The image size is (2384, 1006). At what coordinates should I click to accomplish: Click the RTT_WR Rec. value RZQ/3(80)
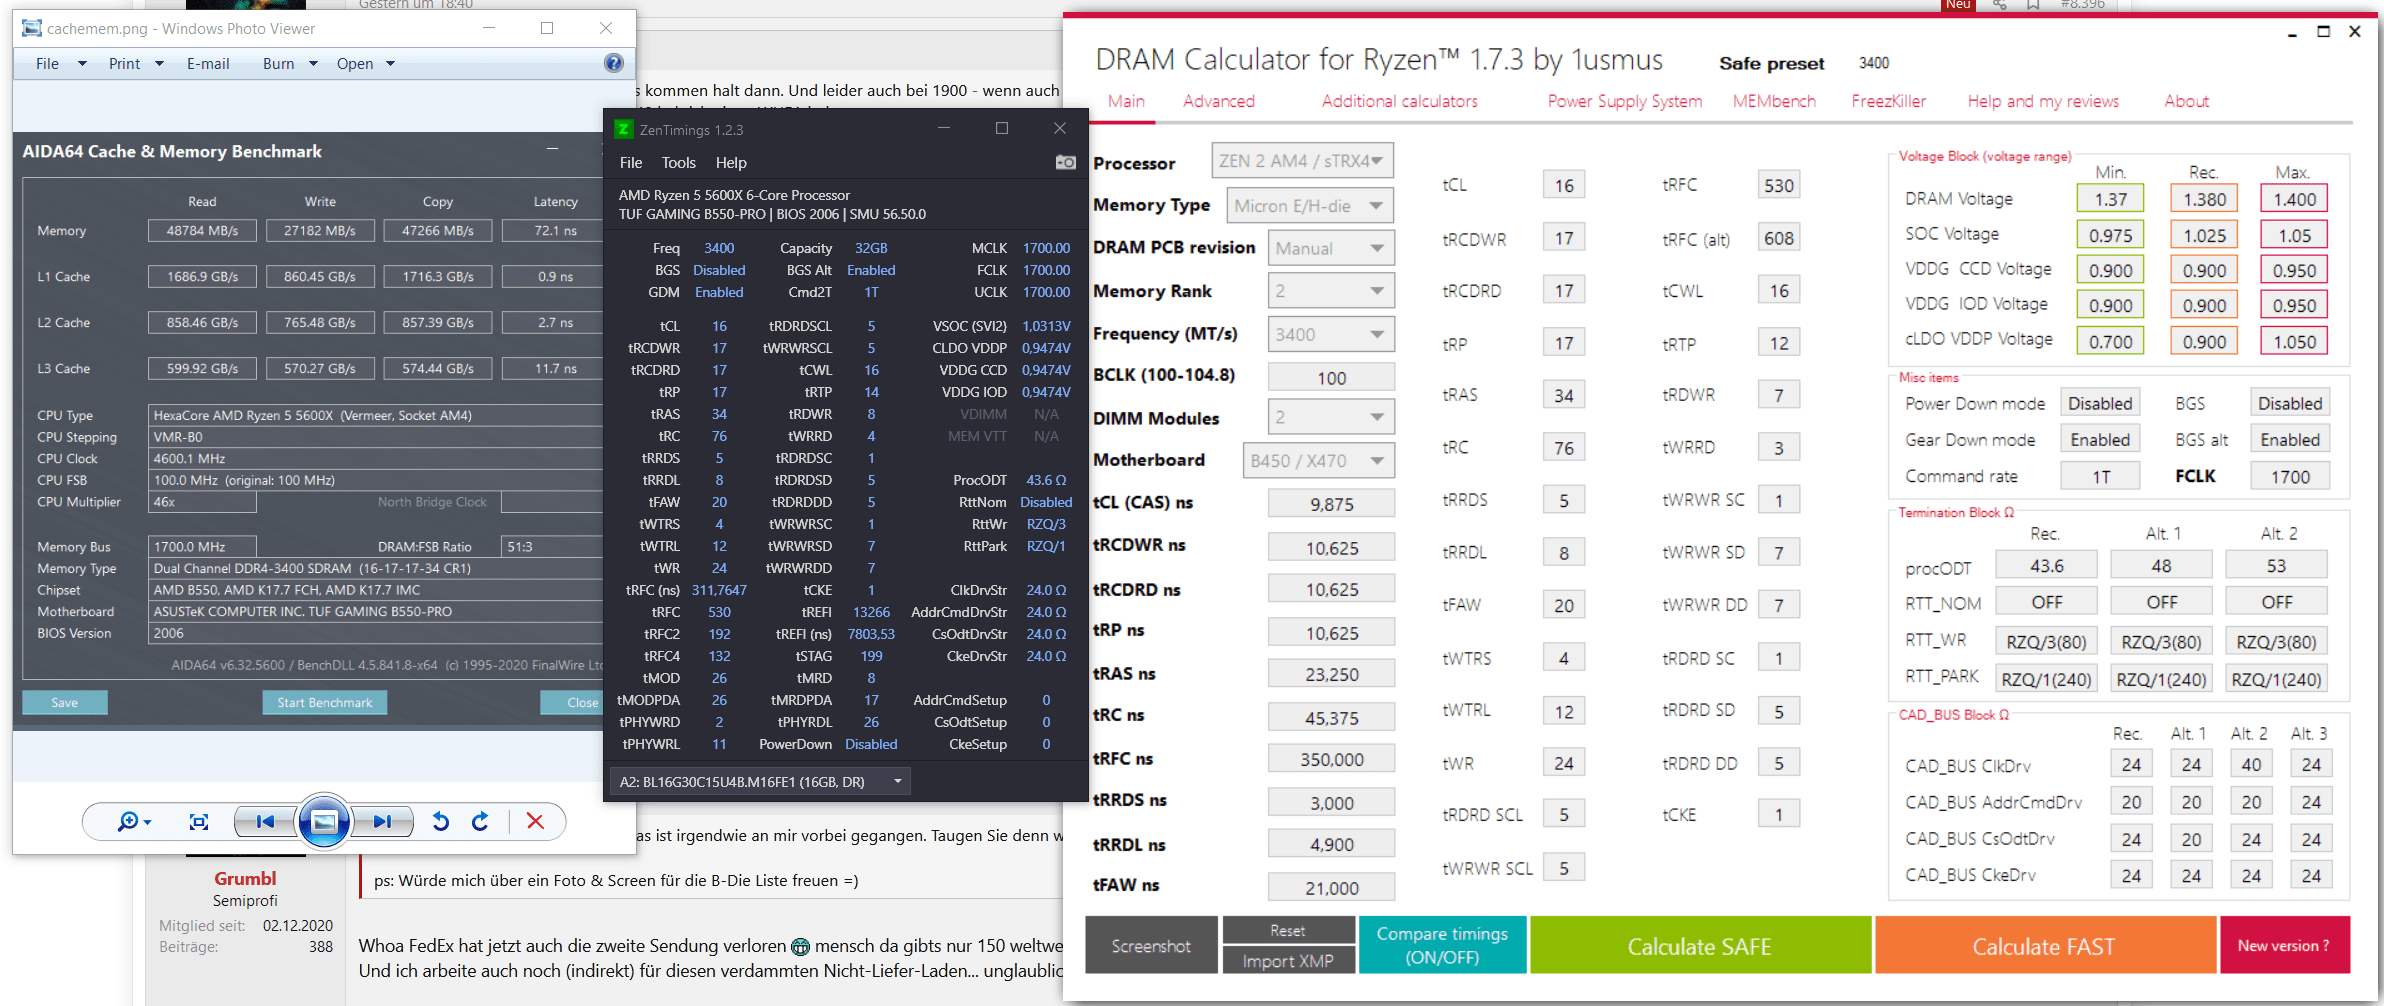2046,641
